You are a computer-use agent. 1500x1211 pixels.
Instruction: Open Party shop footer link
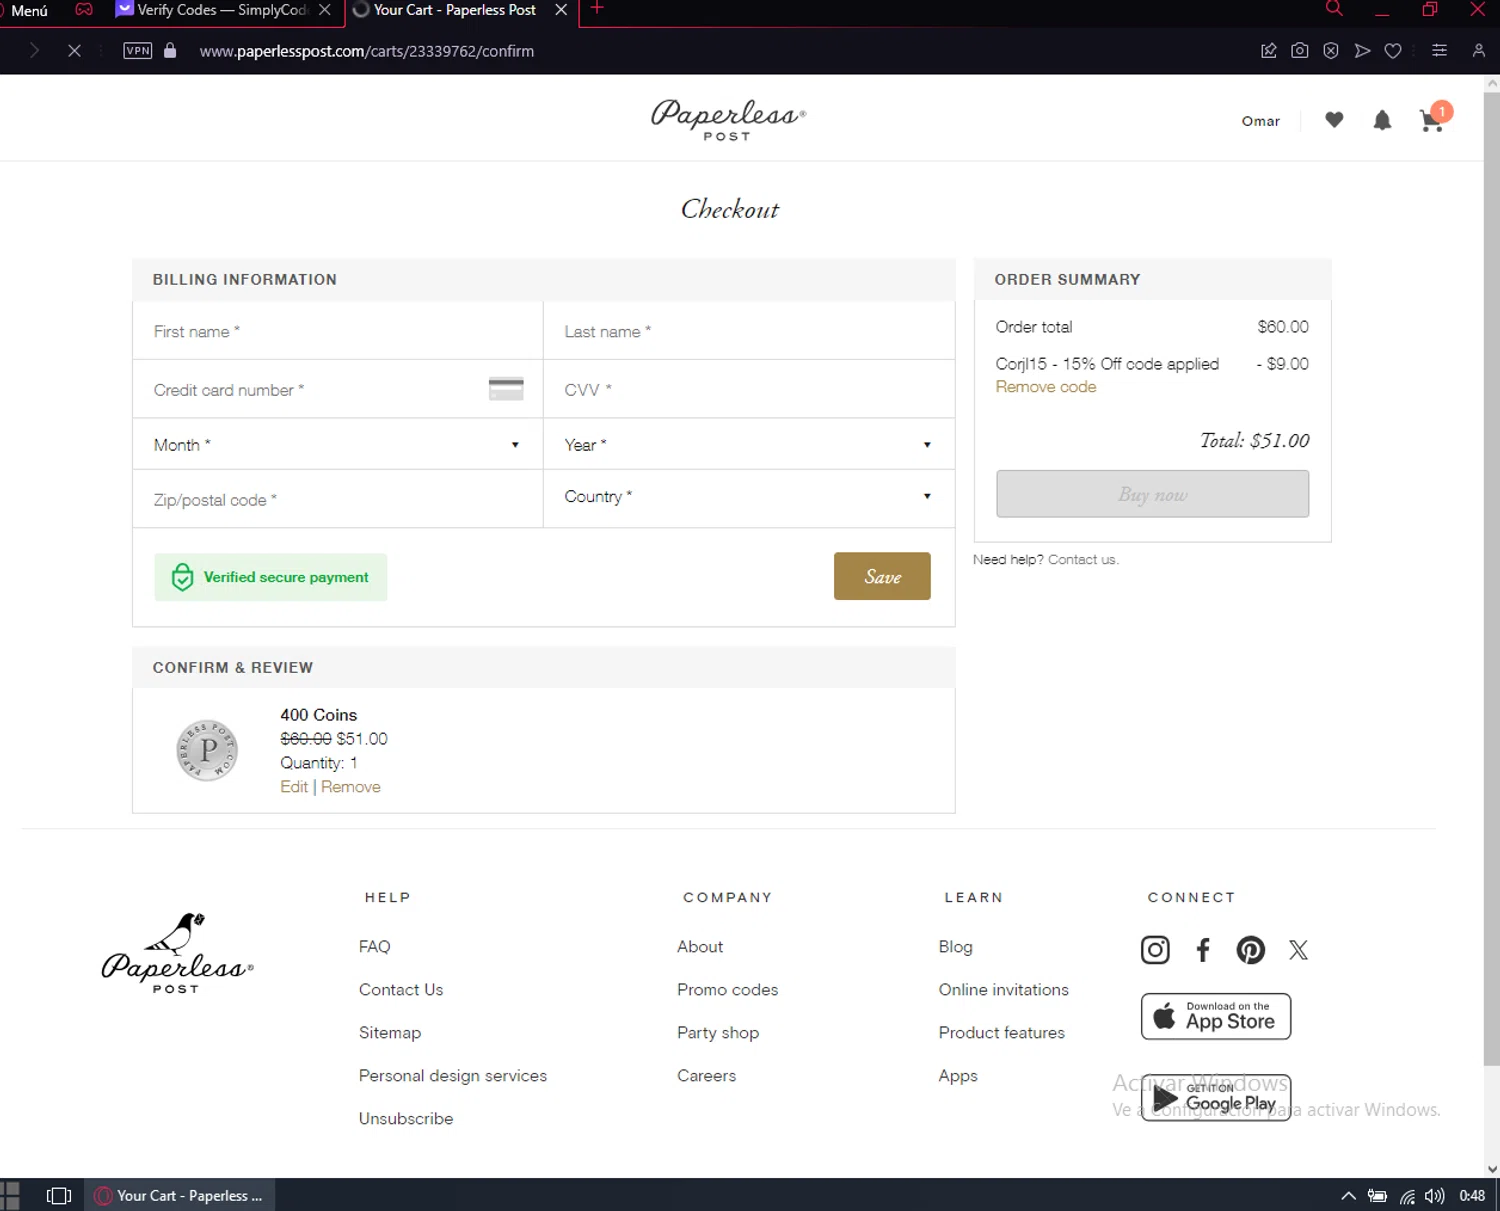click(718, 1032)
